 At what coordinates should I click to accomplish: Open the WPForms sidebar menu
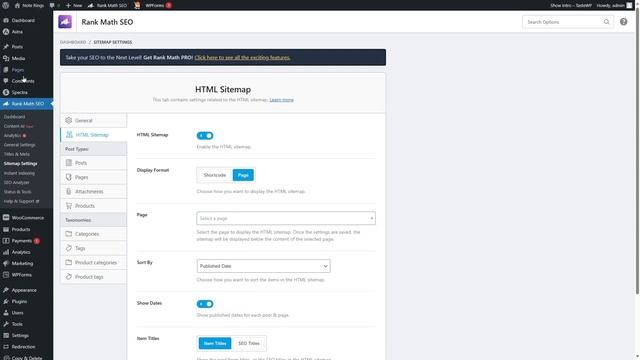click(x=27, y=275)
